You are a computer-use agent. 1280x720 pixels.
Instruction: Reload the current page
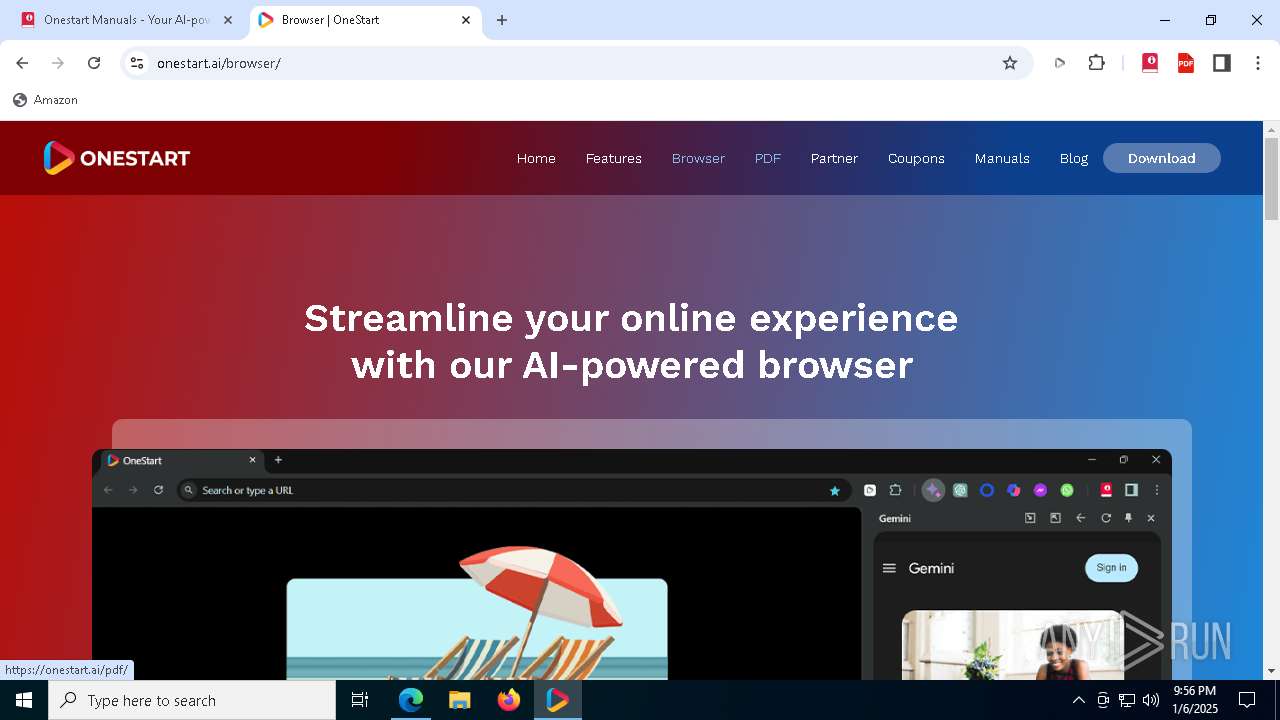[x=94, y=63]
